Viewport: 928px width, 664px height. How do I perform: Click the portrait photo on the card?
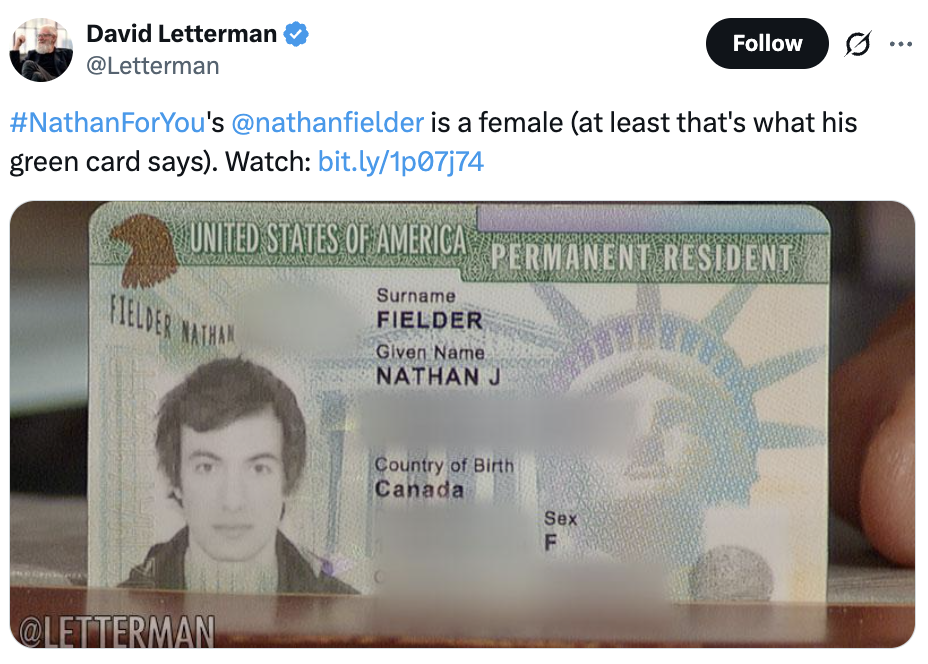234,473
